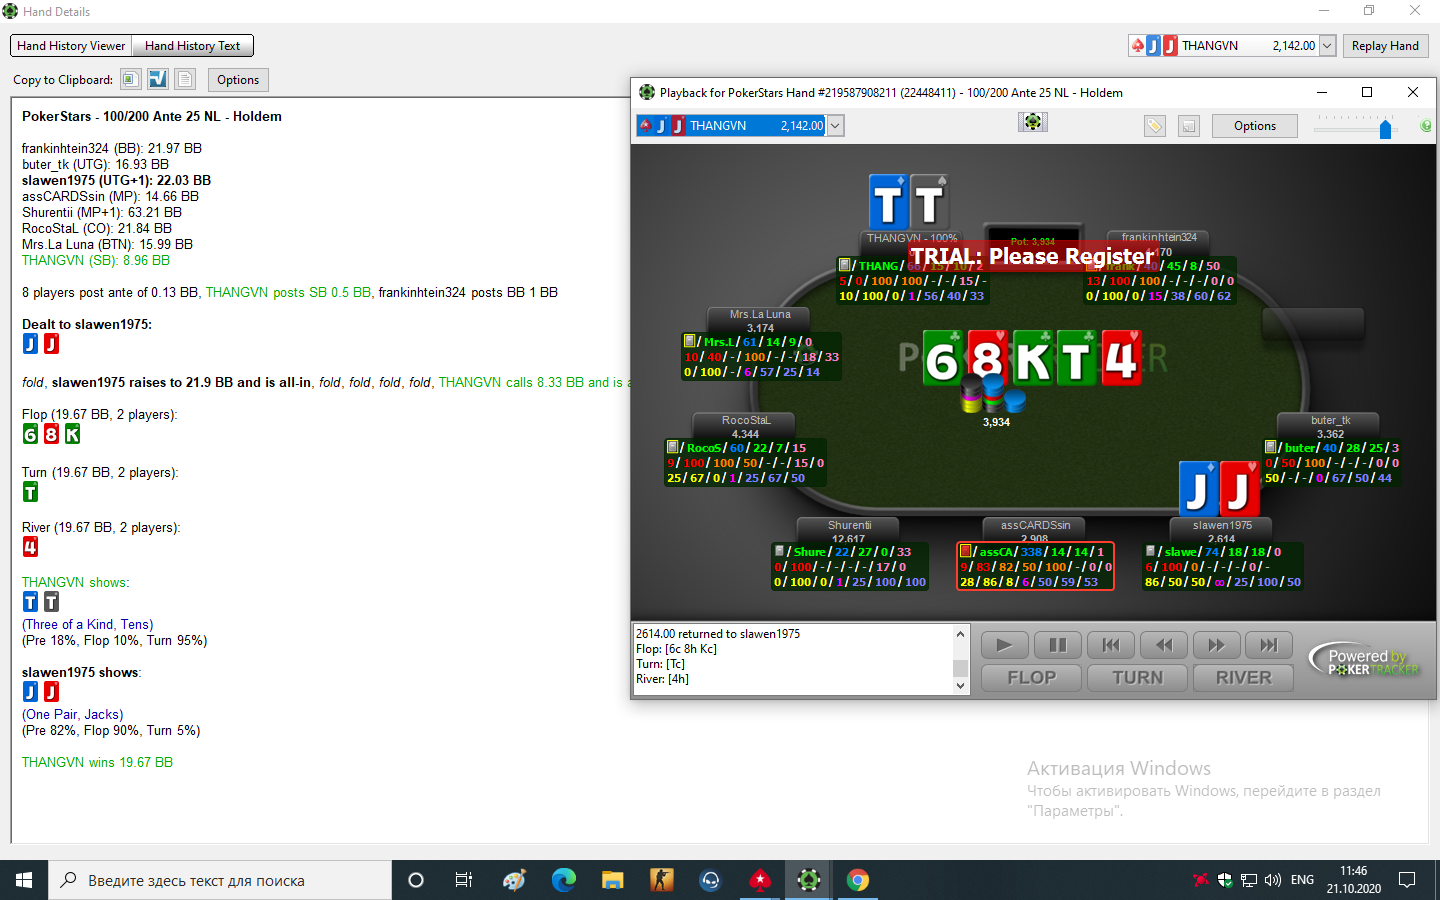Click Windows taskbar search box
Image resolution: width=1440 pixels, height=900 pixels.
[x=220, y=880]
